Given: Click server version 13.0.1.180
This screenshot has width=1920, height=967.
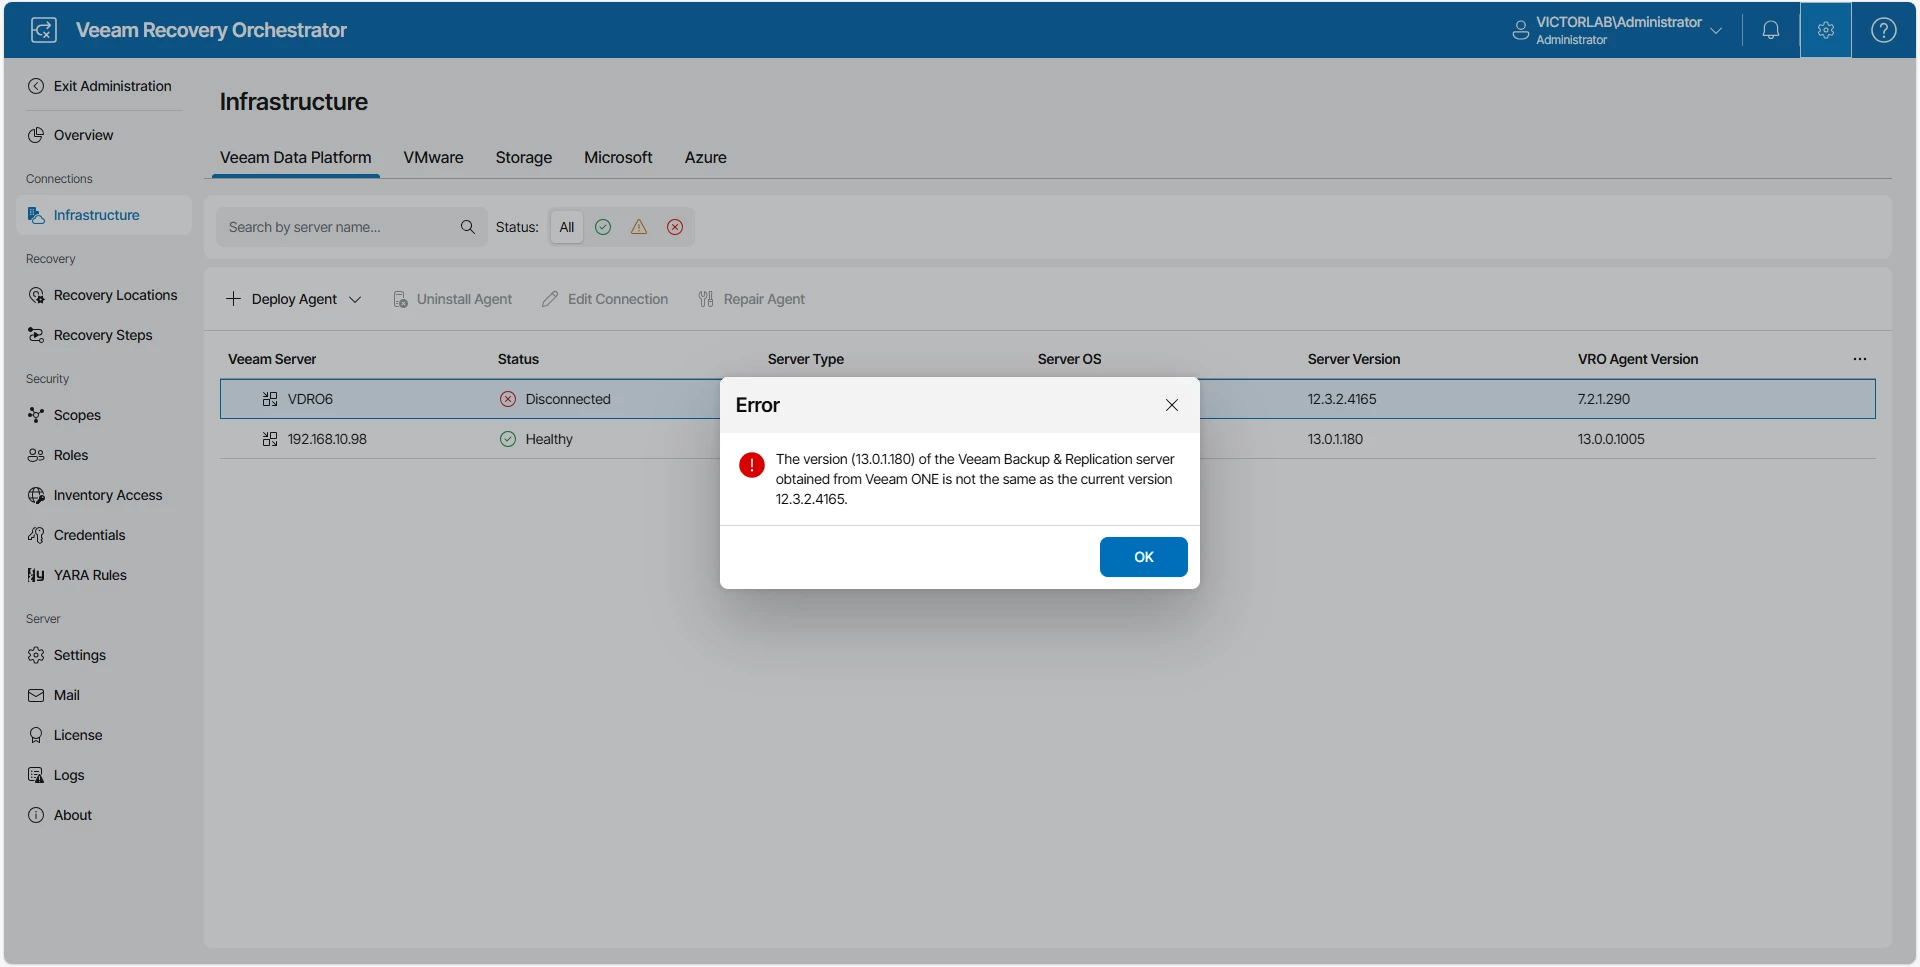Looking at the screenshot, I should (x=1335, y=439).
